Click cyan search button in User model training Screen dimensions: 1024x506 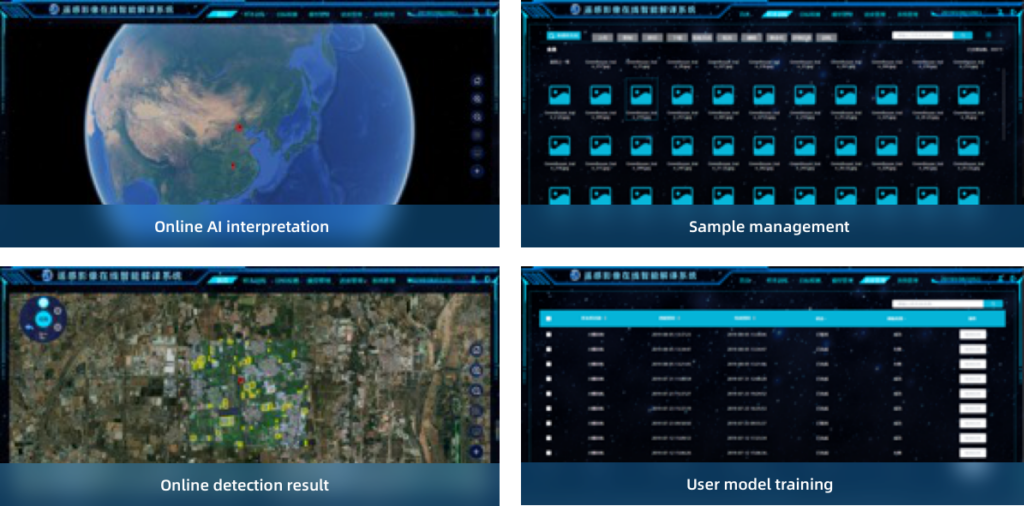(993, 304)
